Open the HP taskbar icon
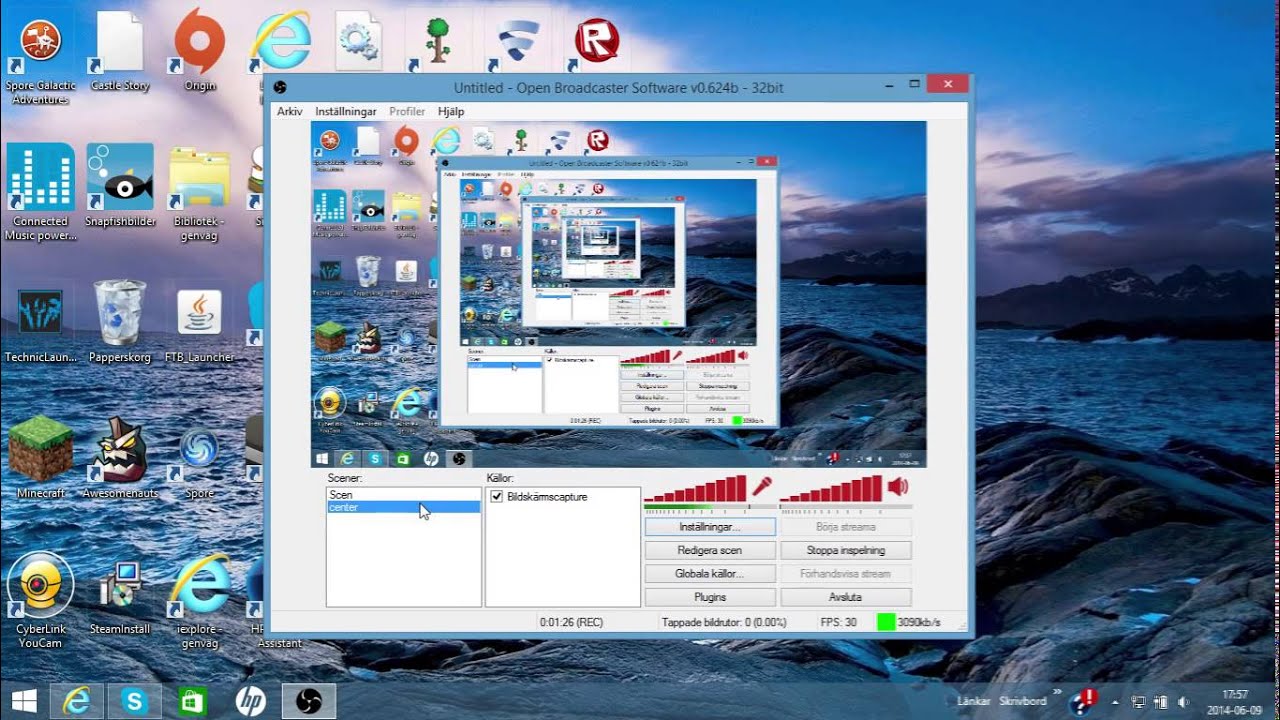This screenshot has height=720, width=1280. click(250, 701)
